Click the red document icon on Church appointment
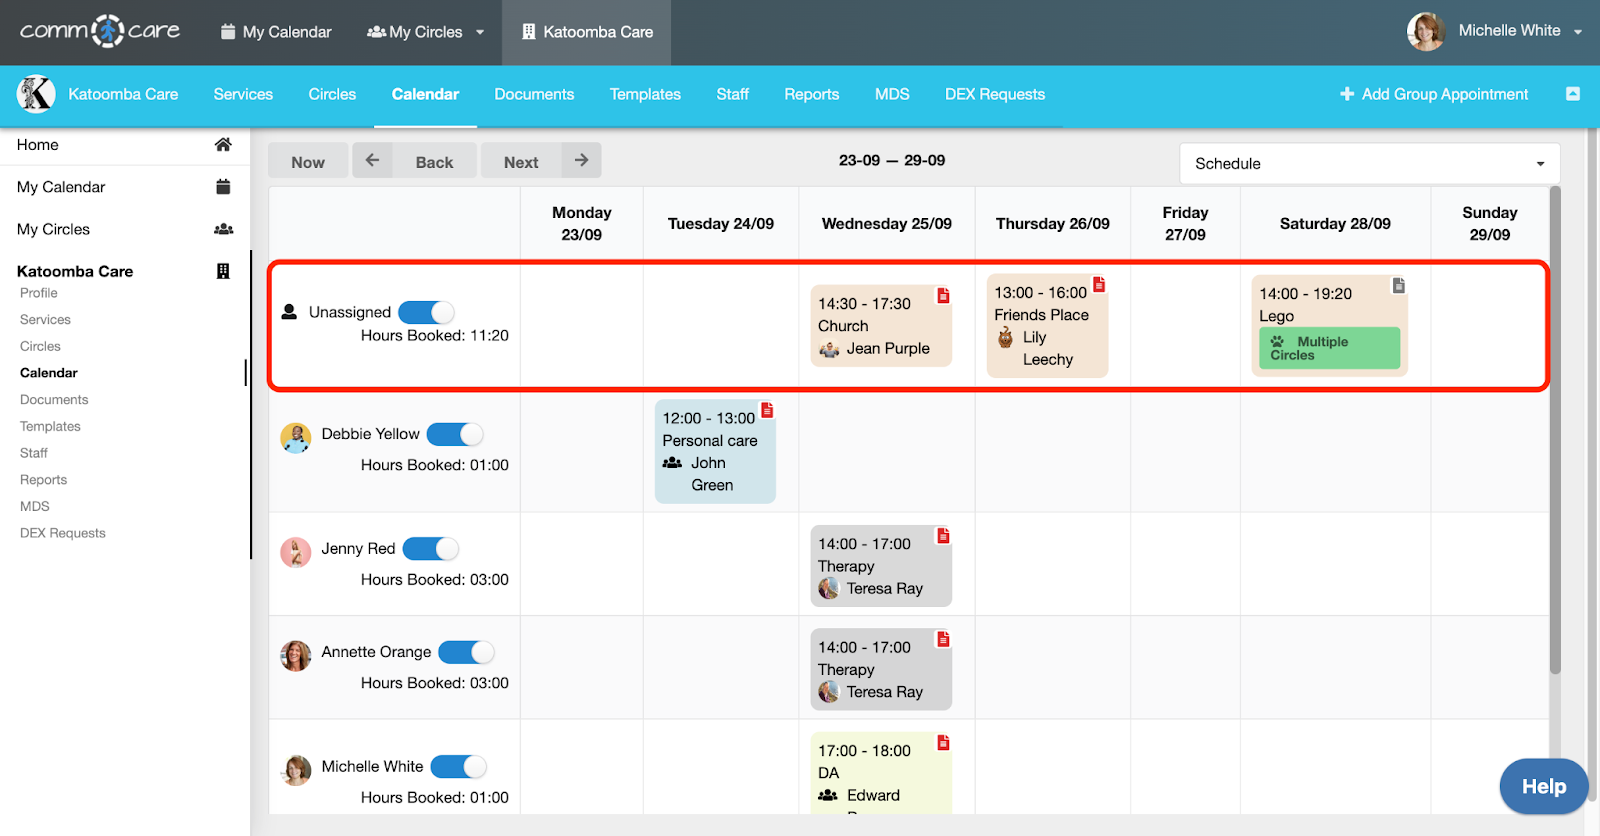The width and height of the screenshot is (1600, 836). (x=942, y=296)
